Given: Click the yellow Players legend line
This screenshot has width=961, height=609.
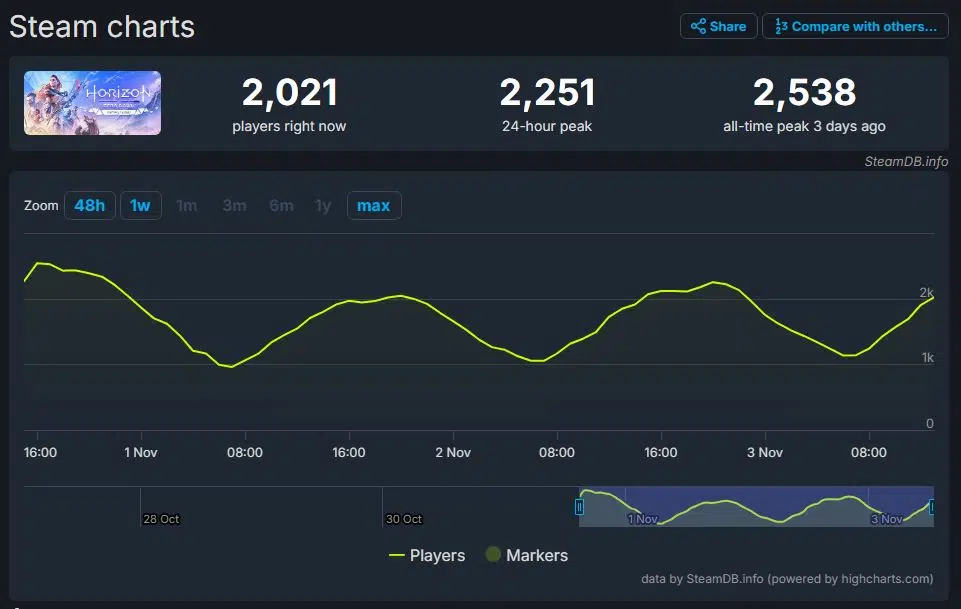Looking at the screenshot, I should 397,556.
